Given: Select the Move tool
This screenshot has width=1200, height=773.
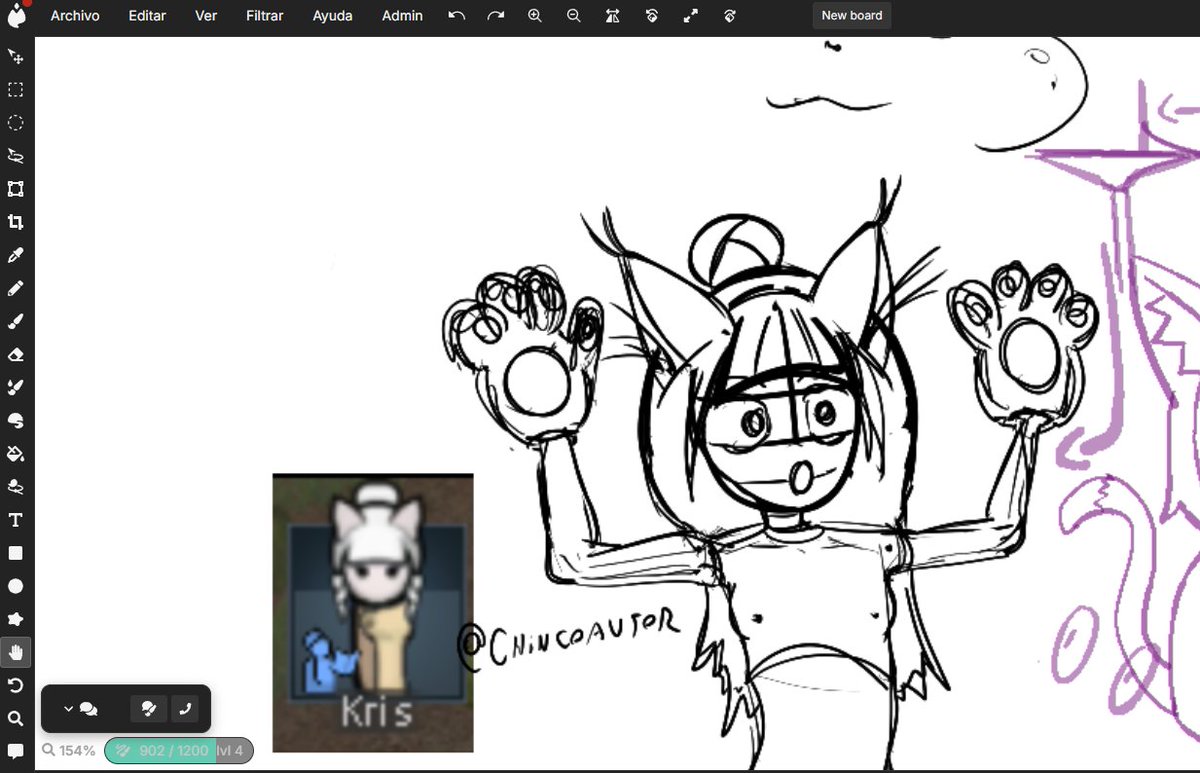Looking at the screenshot, I should tap(16, 57).
